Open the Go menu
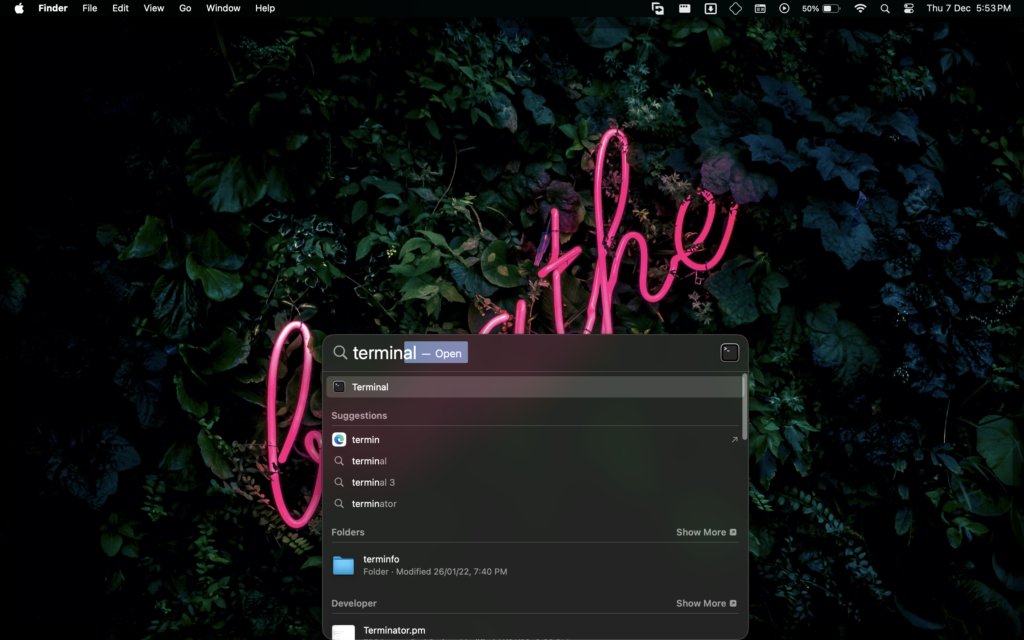 tap(185, 8)
